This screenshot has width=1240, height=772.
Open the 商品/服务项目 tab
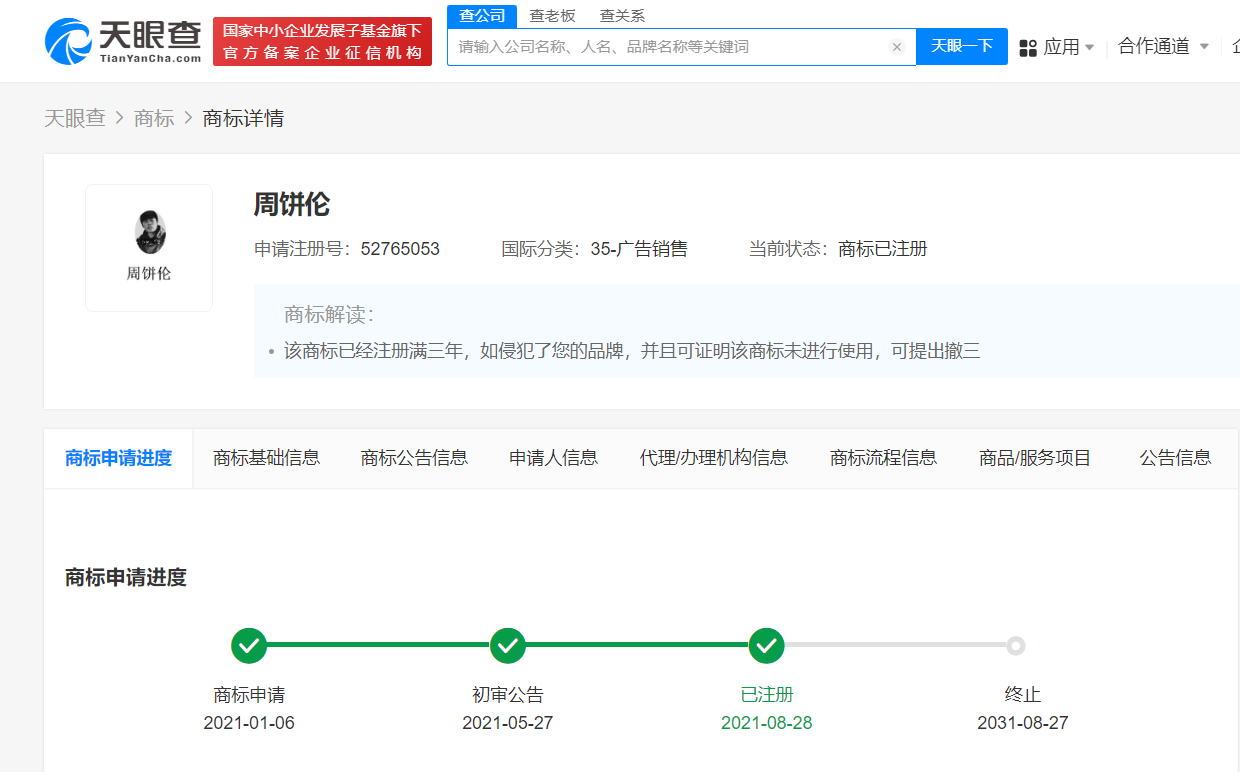click(1034, 458)
